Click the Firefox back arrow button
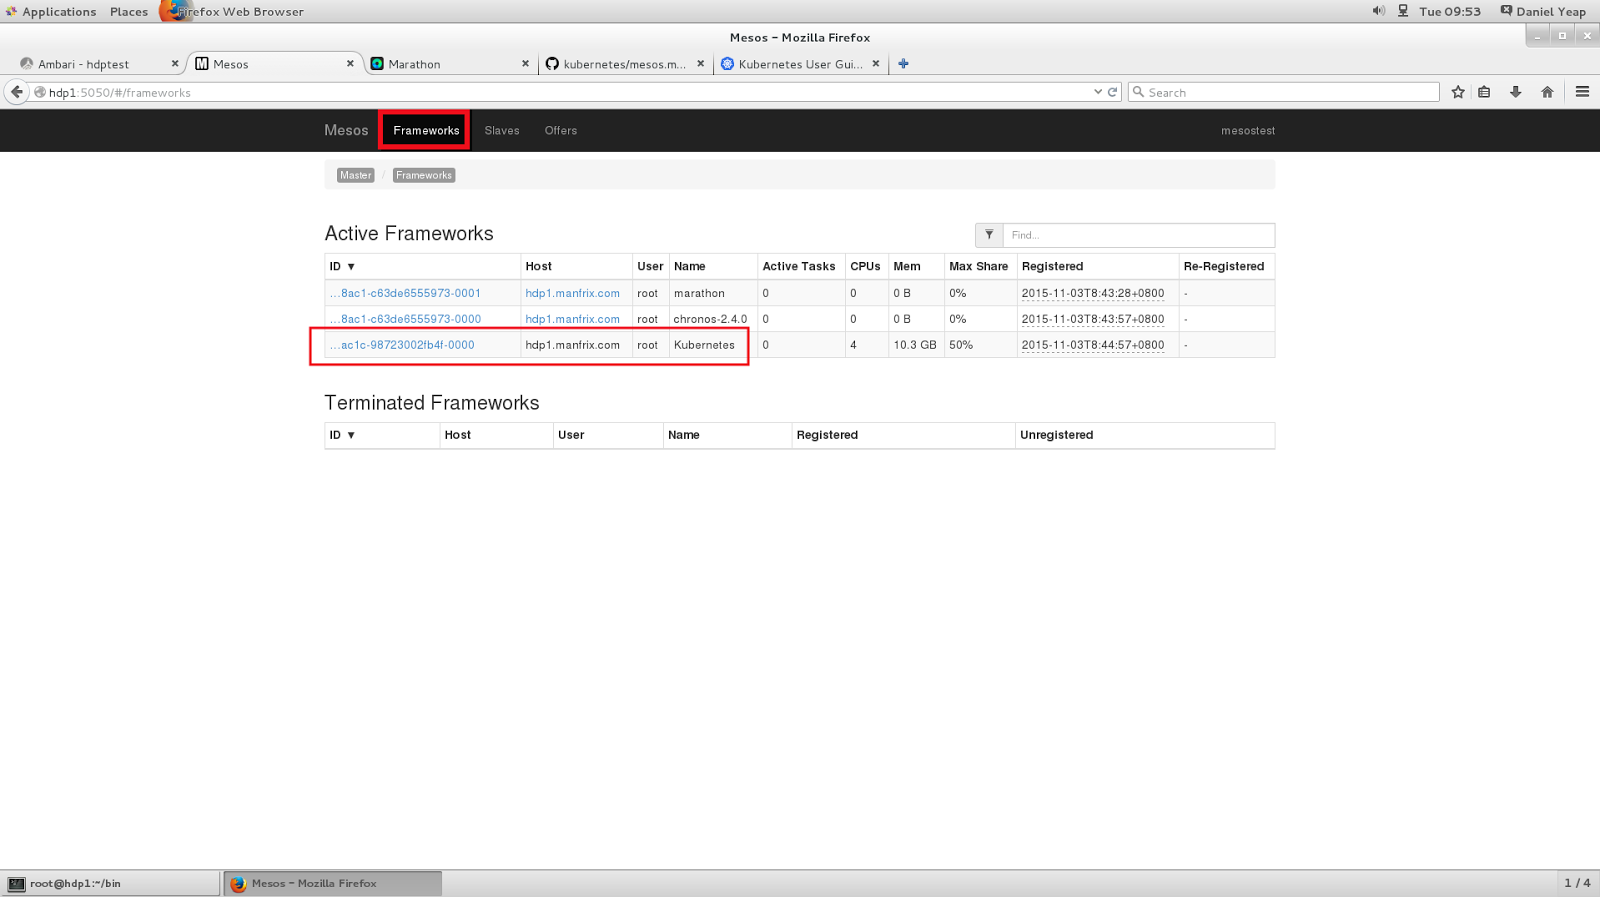 (17, 92)
